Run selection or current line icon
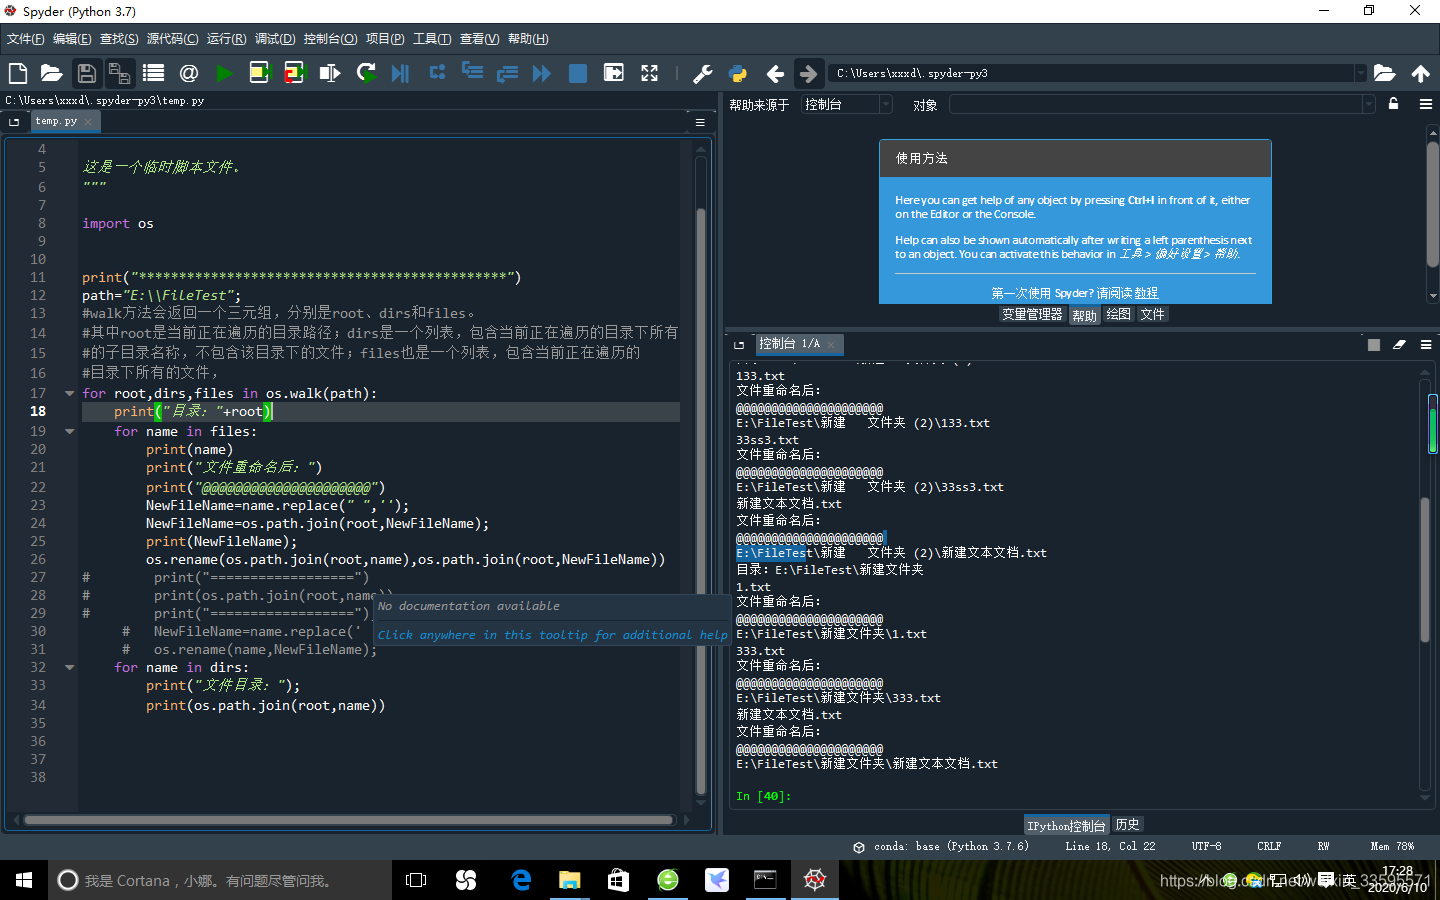Screen dimensions: 1440x900 tap(329, 73)
